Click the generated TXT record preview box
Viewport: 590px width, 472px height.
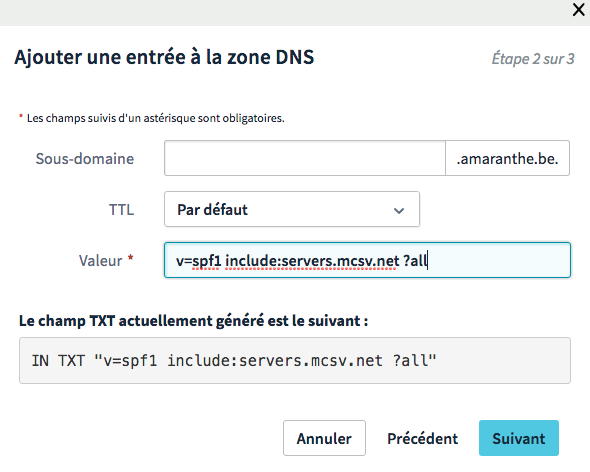coord(295,361)
